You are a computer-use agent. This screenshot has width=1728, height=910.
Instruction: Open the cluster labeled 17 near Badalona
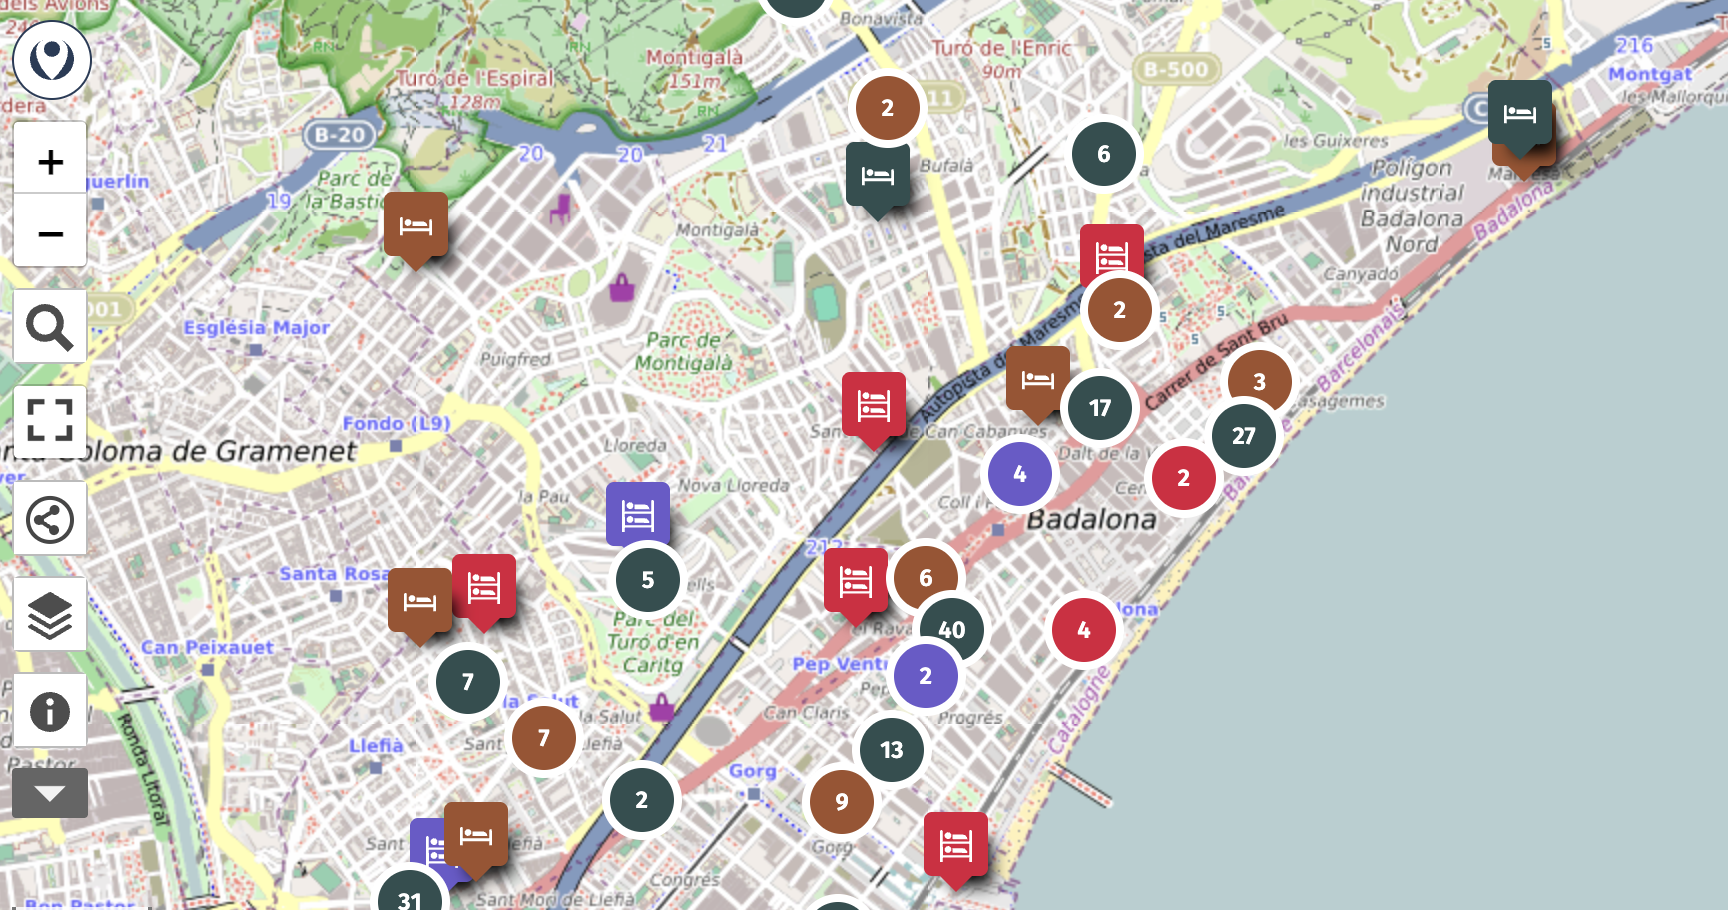tap(1100, 407)
